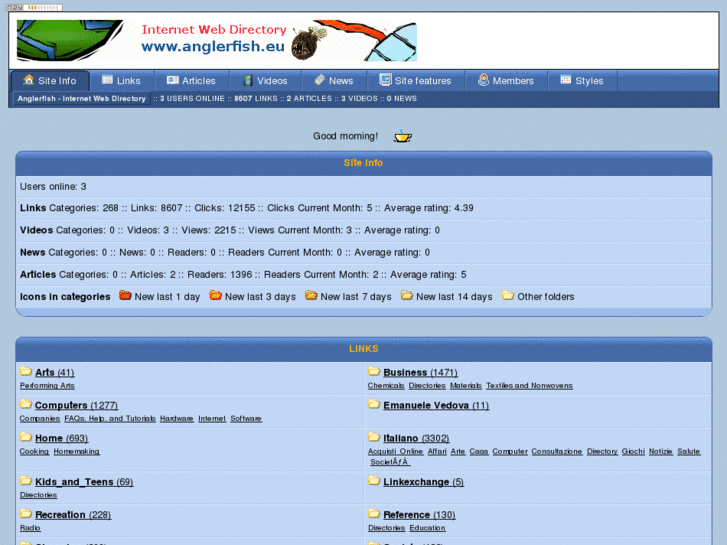Open the Homemaking subcategory link
This screenshot has width=727, height=545.
tap(77, 451)
